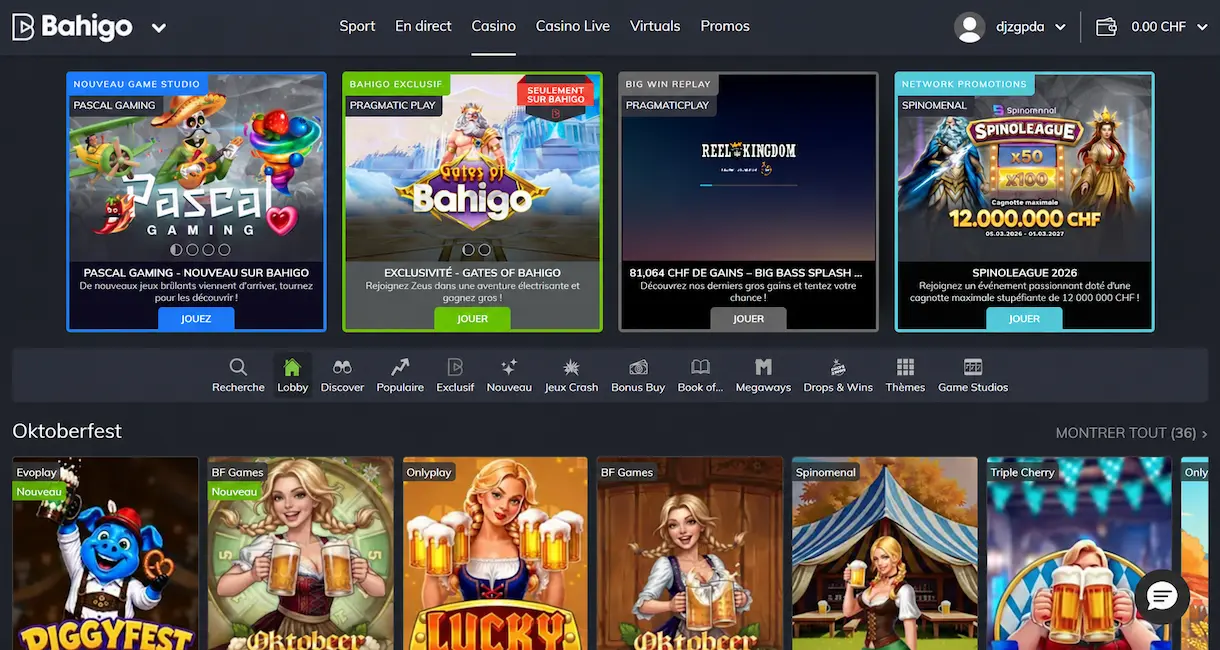Click the Oktoberfest section heading
This screenshot has width=1220, height=650.
(67, 431)
